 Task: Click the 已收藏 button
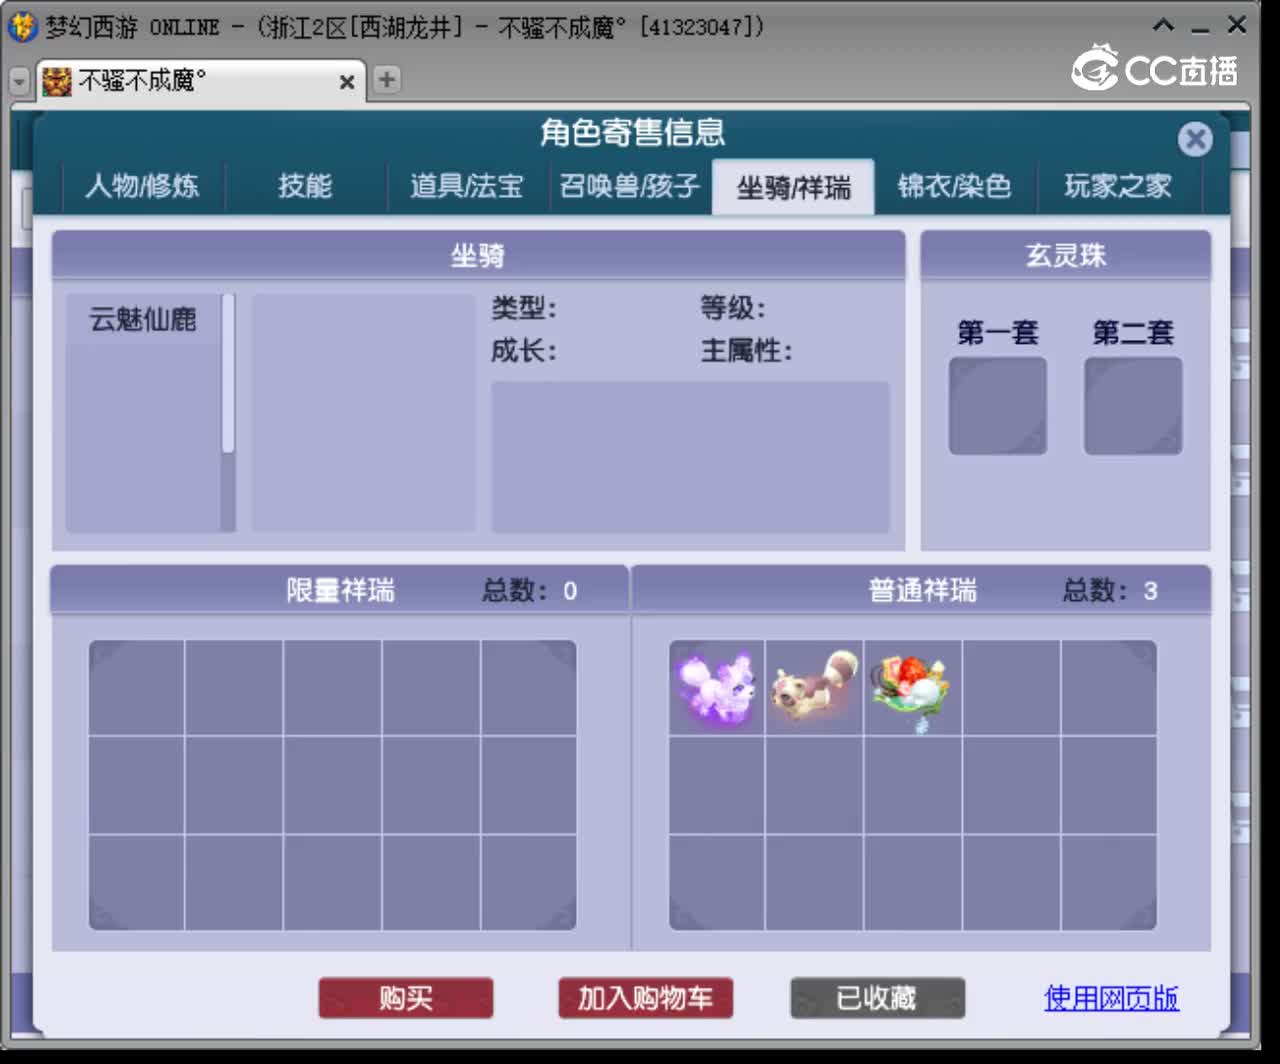(877, 998)
